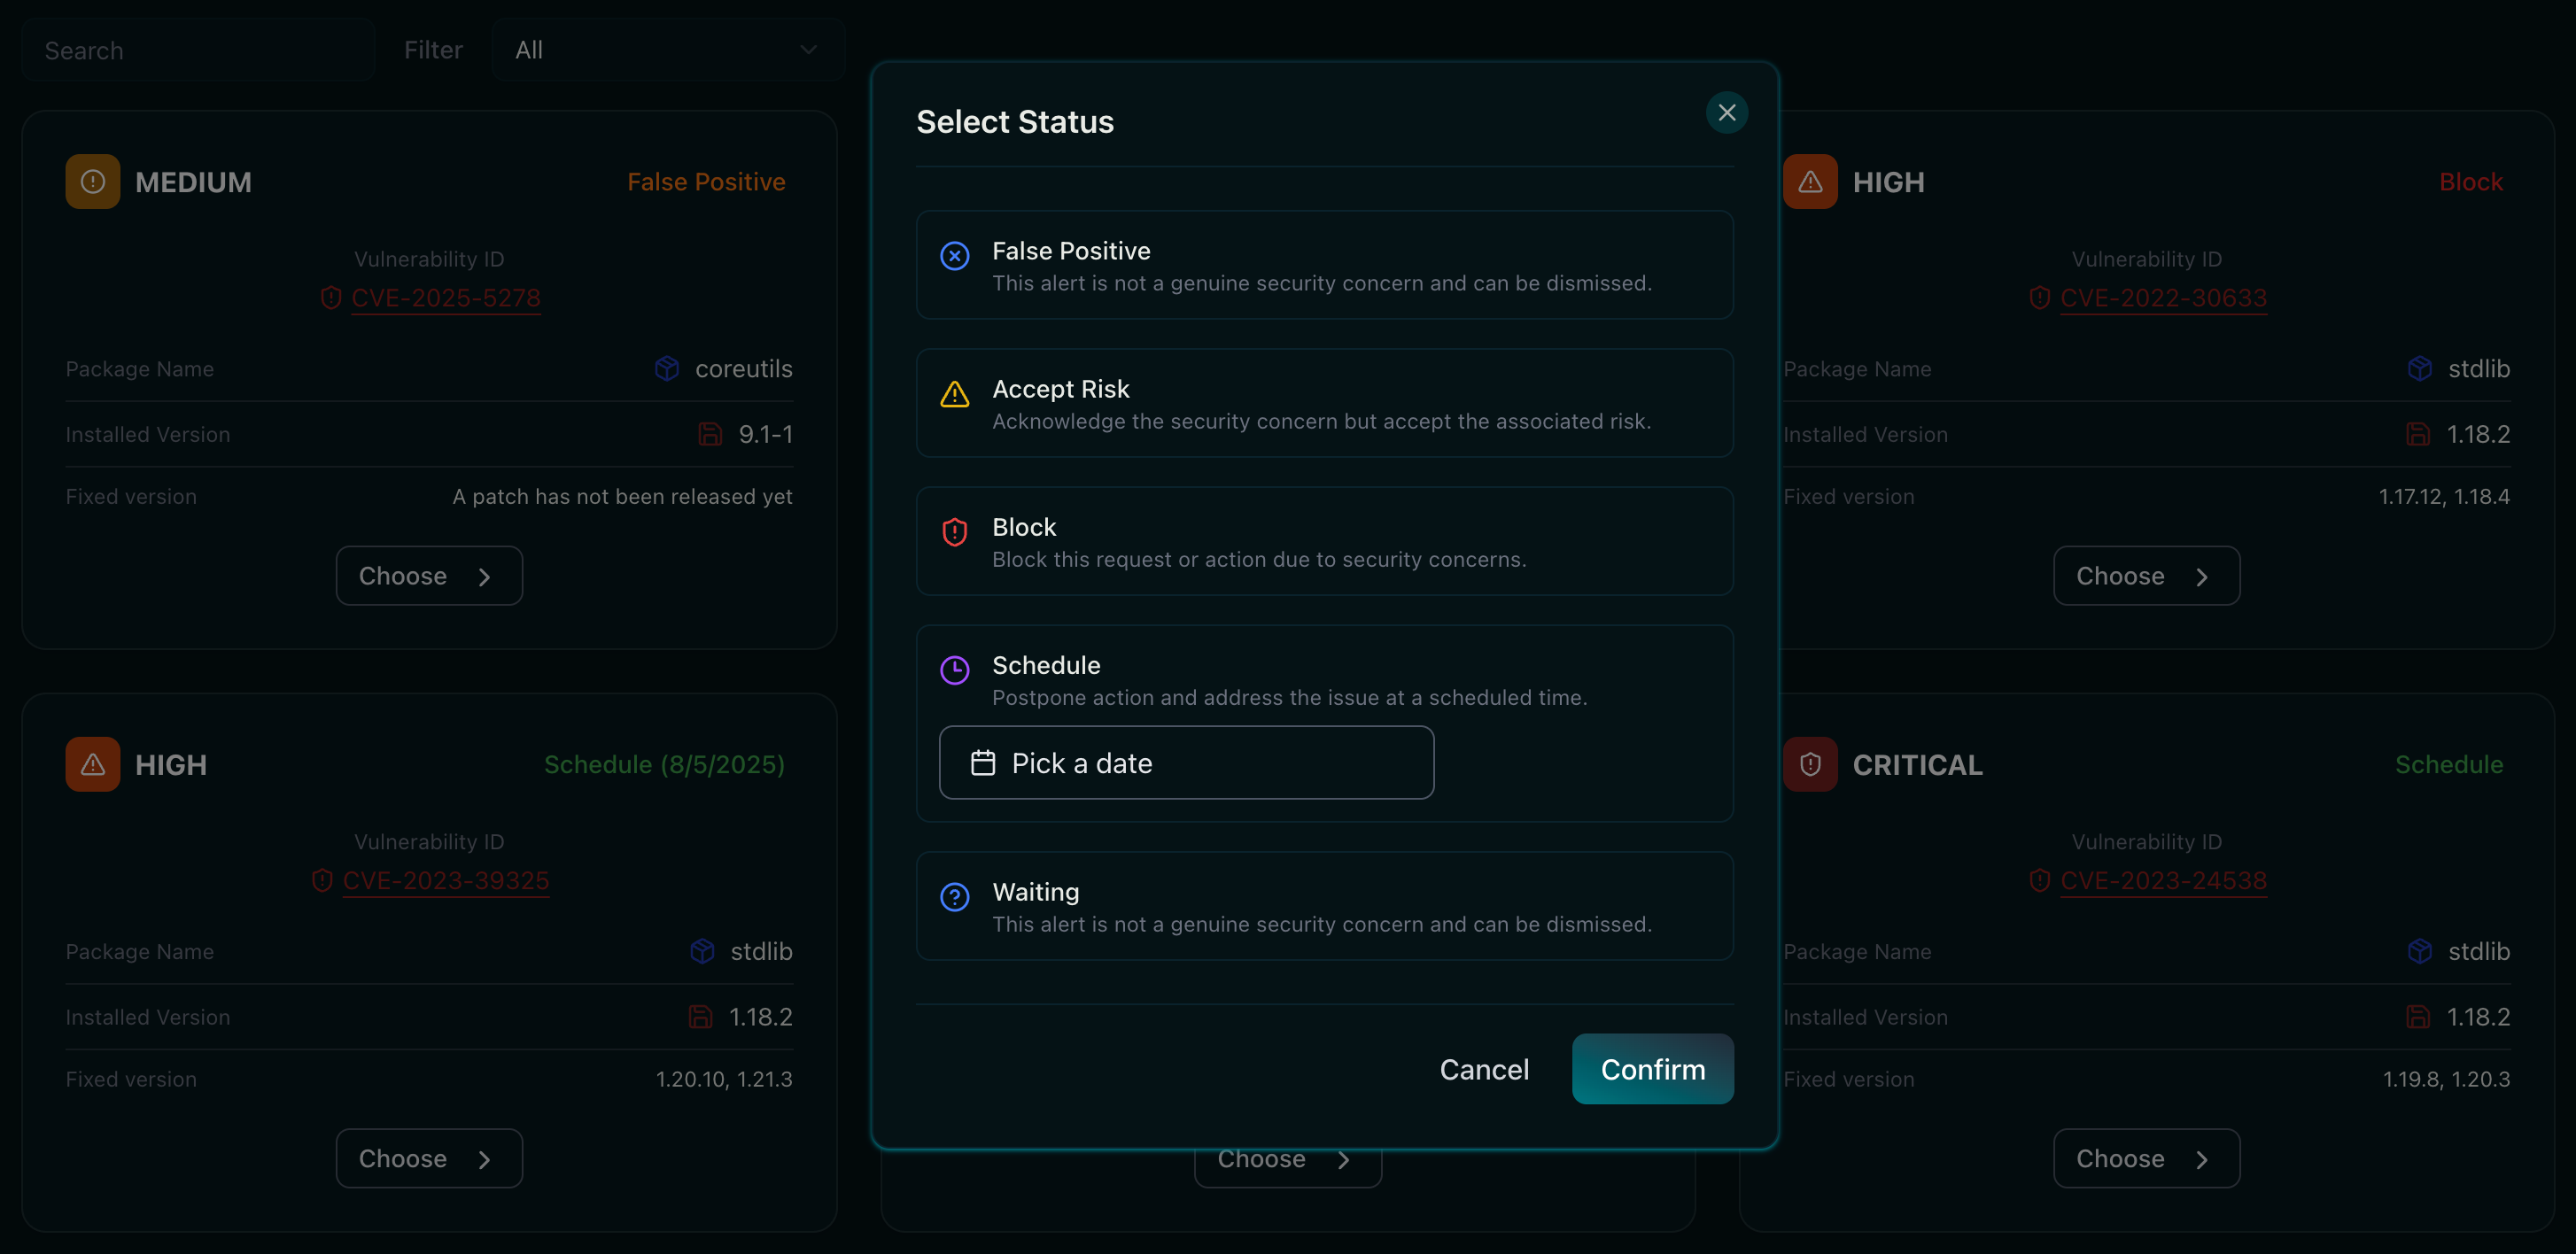This screenshot has width=2576, height=1254.
Task: Open the CVE-2023-39325 vulnerability link
Action: pos(445,881)
